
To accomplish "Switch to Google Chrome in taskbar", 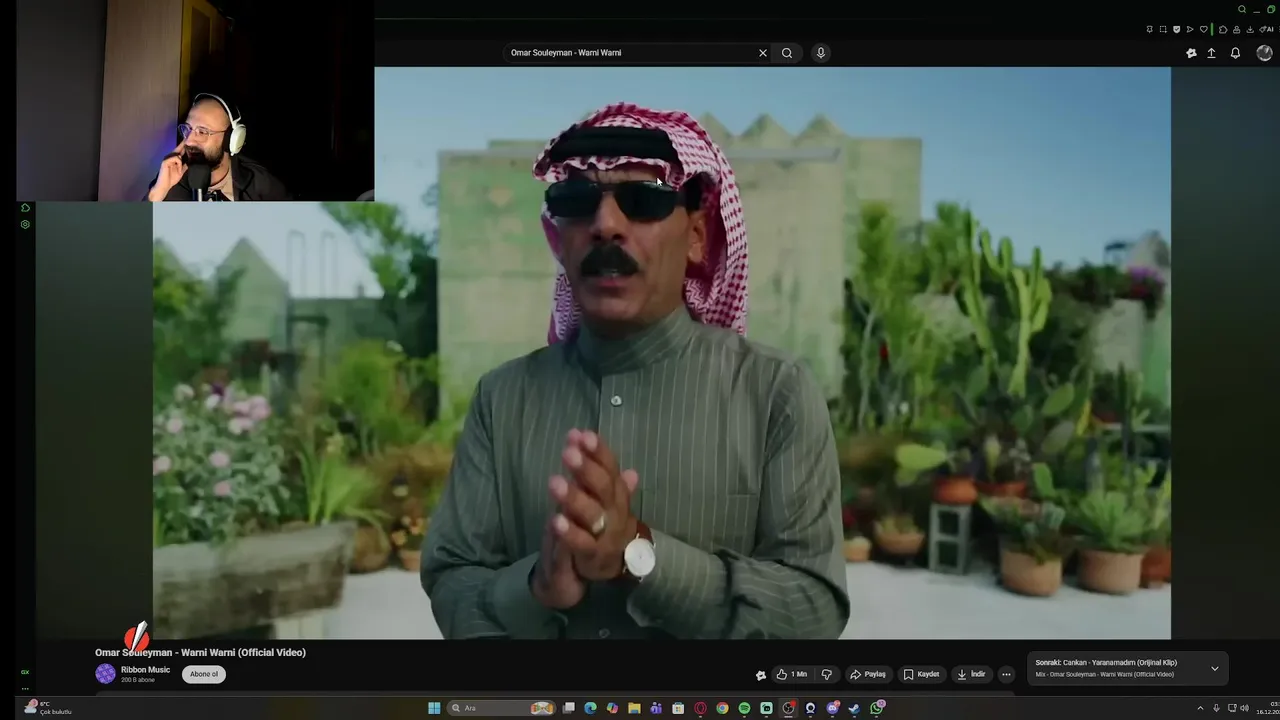I will [722, 708].
